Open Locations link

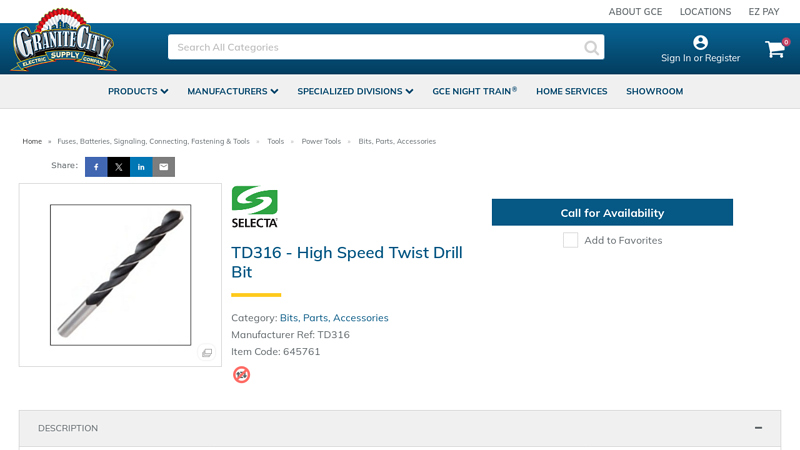[705, 12]
